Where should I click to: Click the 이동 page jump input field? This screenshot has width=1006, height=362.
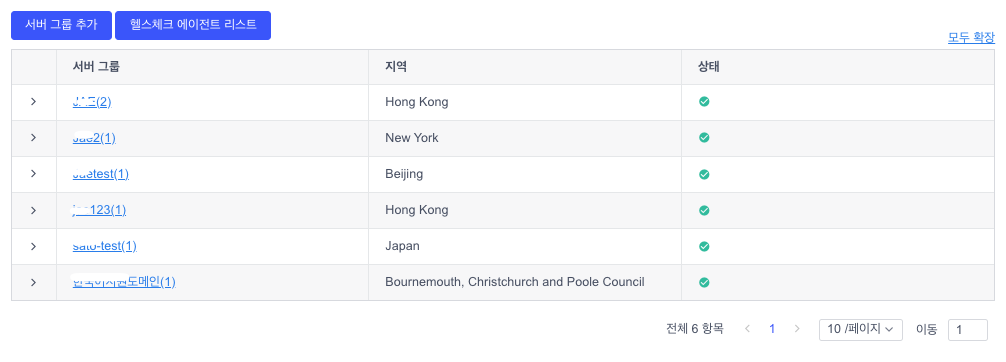(968, 329)
